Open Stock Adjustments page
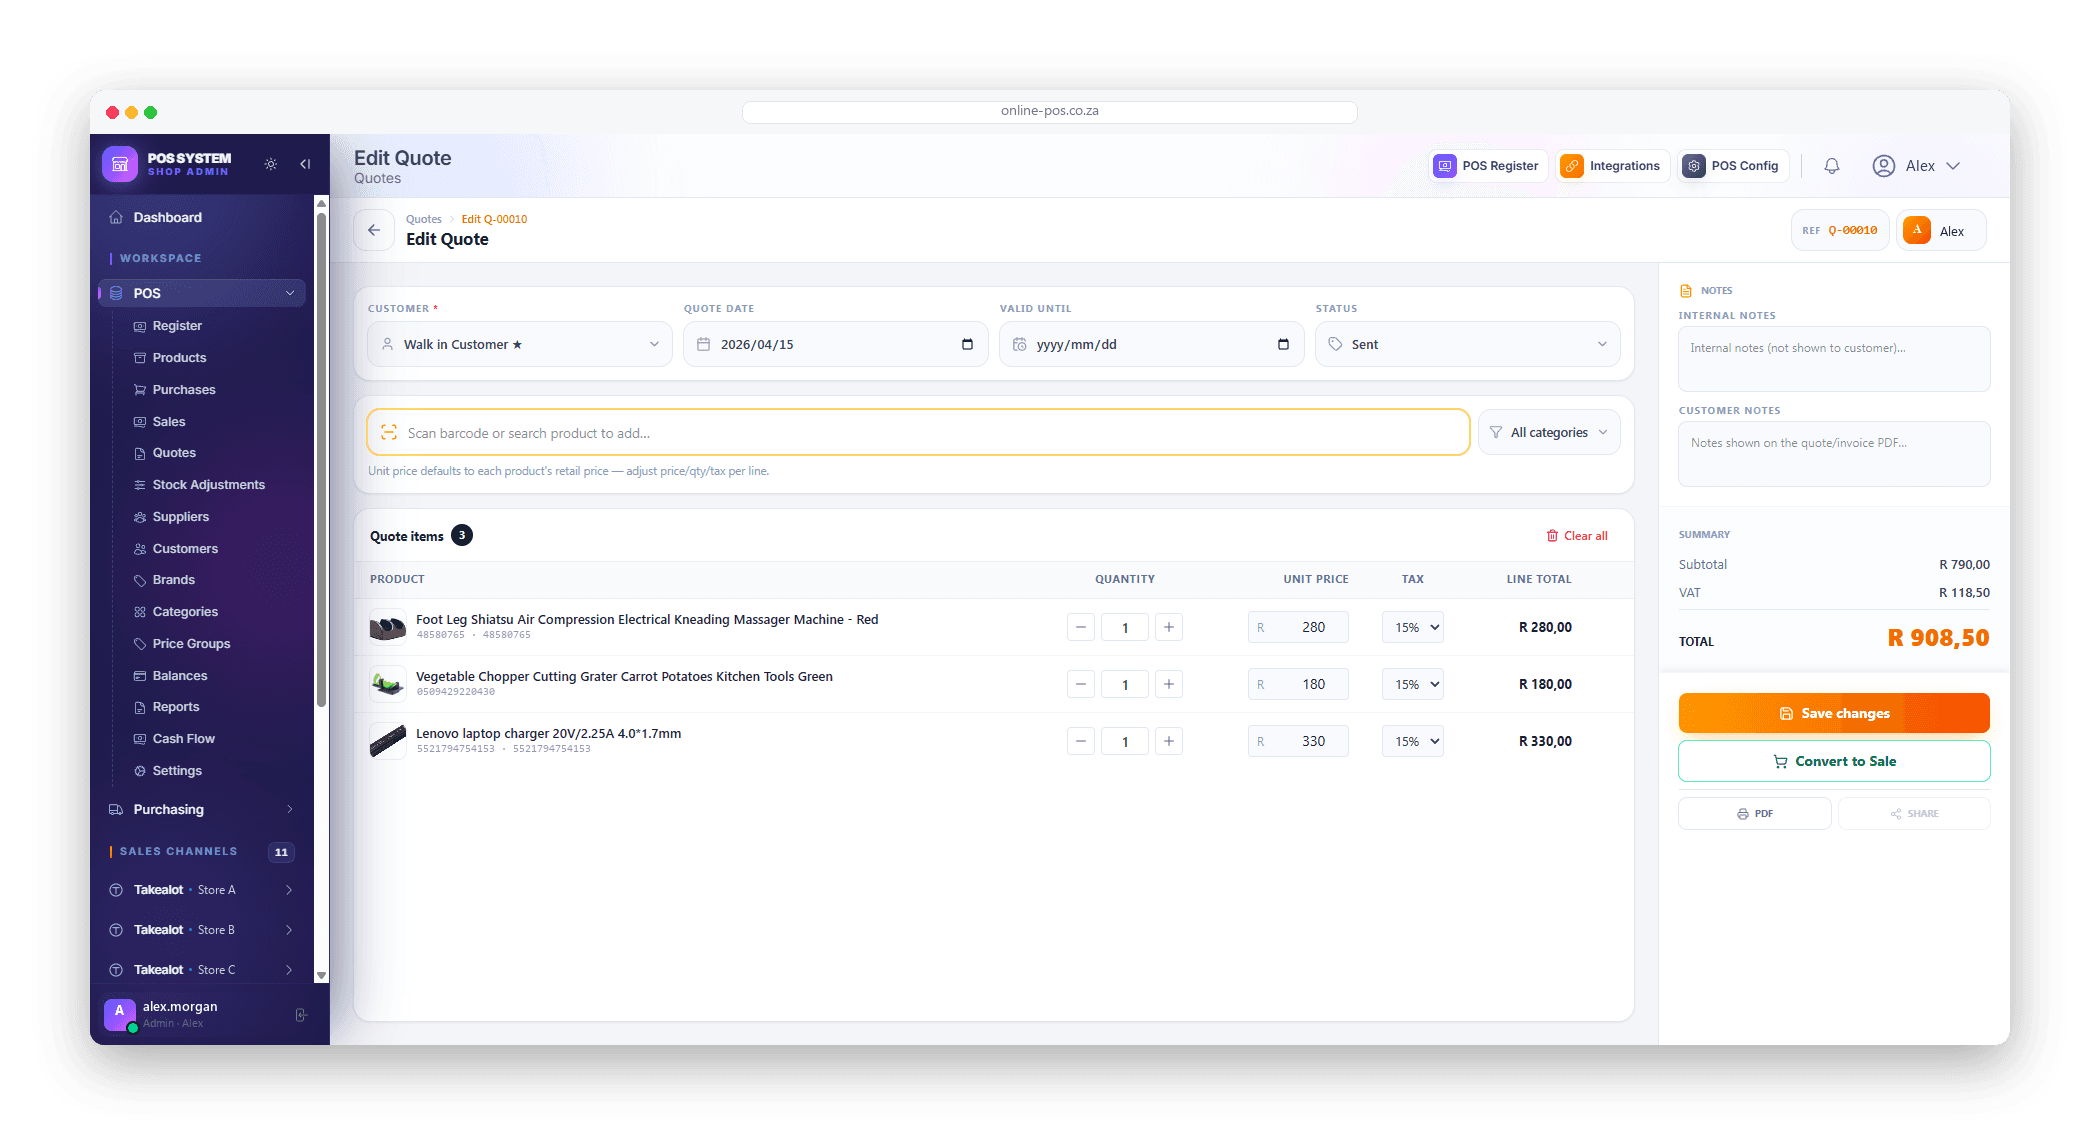Image resolution: width=2100 pixels, height=1135 pixels. pos(208,485)
